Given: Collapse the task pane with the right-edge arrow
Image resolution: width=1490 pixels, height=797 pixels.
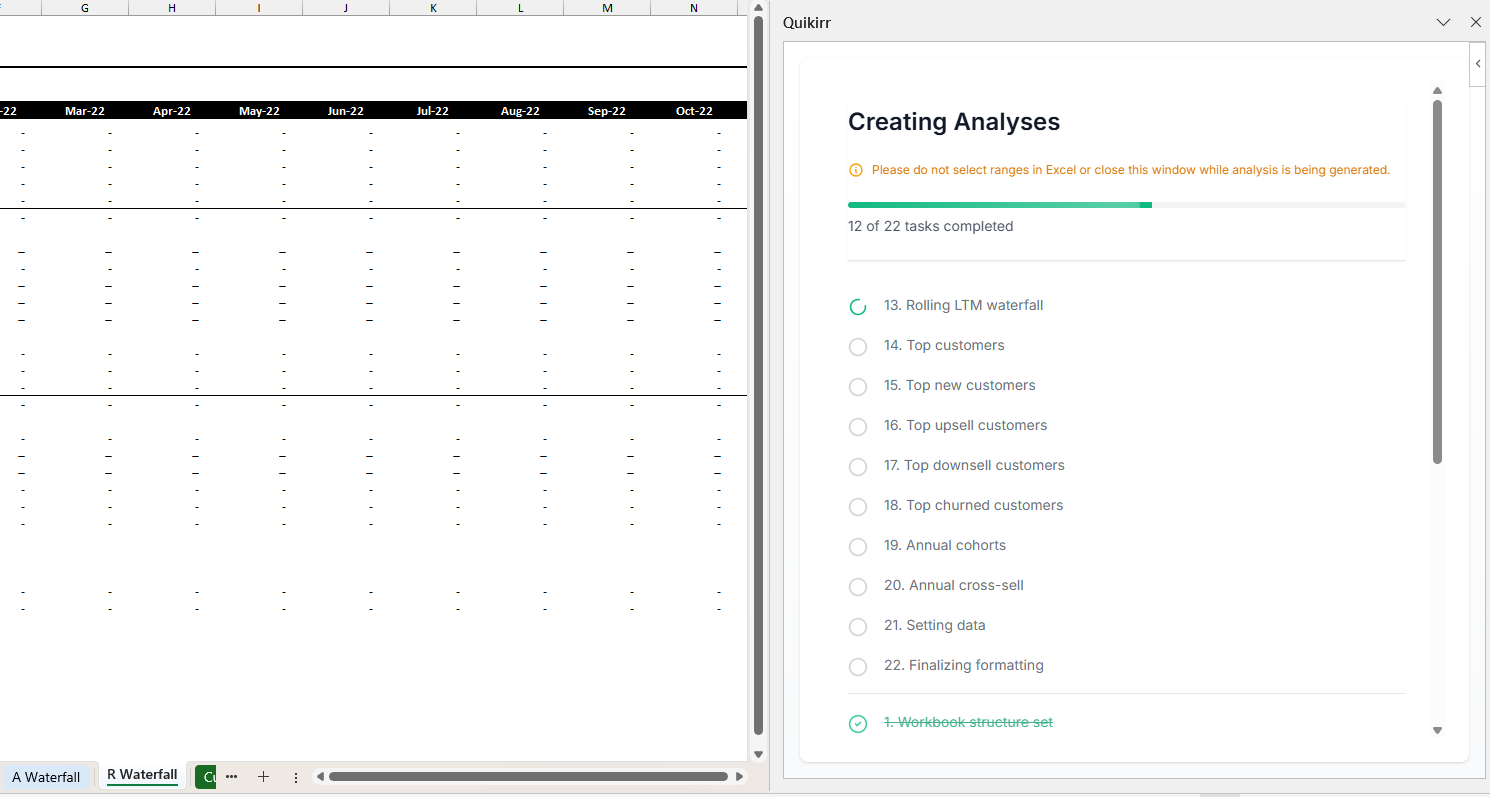Looking at the screenshot, I should click(1478, 63).
